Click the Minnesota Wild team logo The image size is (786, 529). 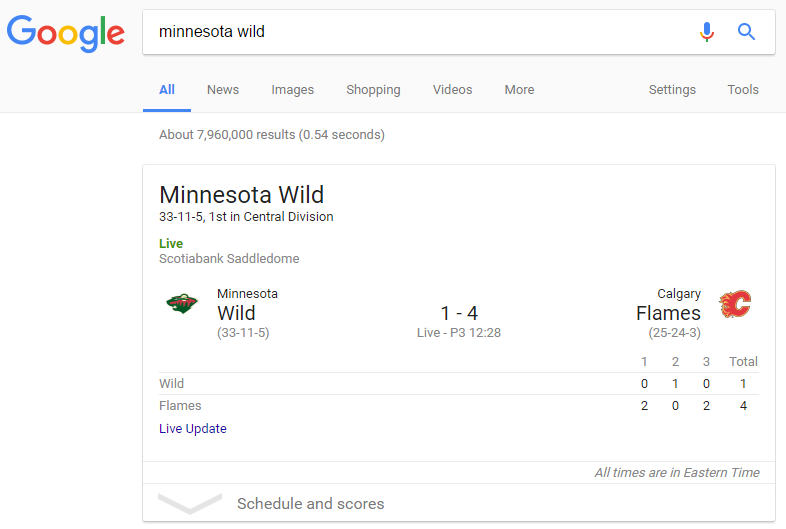pos(182,304)
